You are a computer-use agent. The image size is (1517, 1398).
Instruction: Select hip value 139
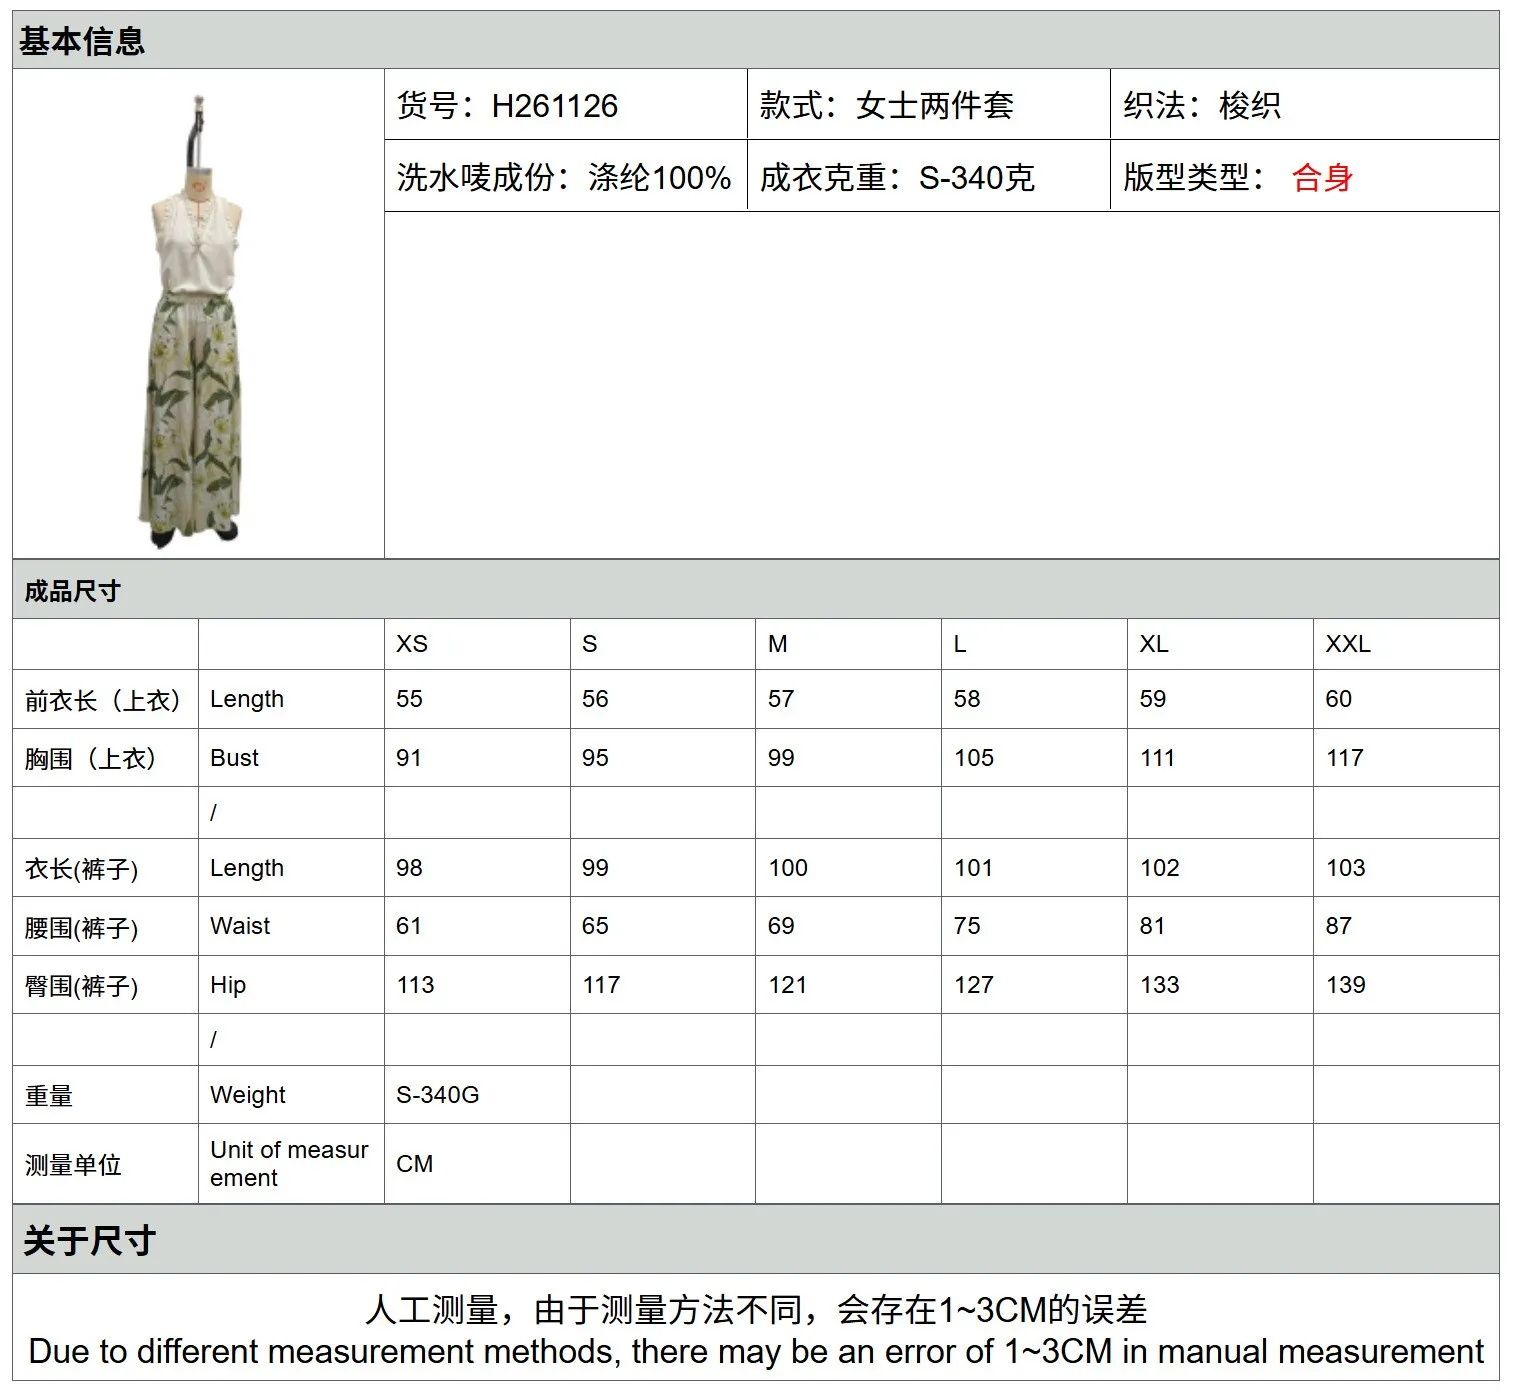coord(1406,985)
